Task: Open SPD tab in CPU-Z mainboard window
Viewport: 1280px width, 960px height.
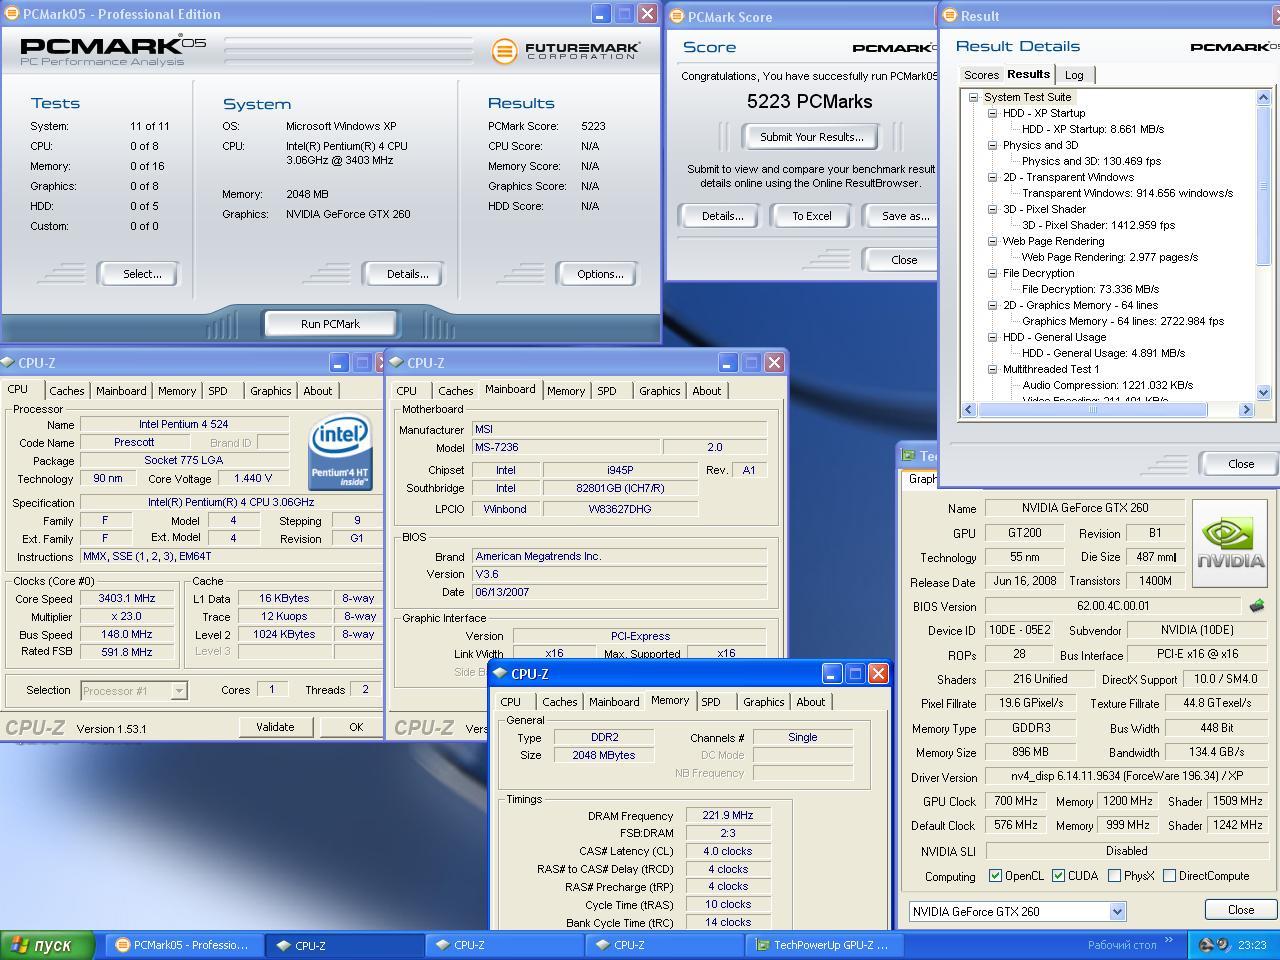Action: pos(607,391)
